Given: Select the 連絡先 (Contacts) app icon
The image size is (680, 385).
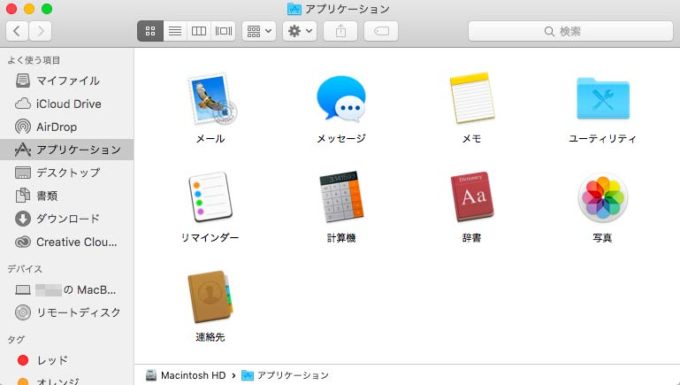Looking at the screenshot, I should click(x=210, y=297).
